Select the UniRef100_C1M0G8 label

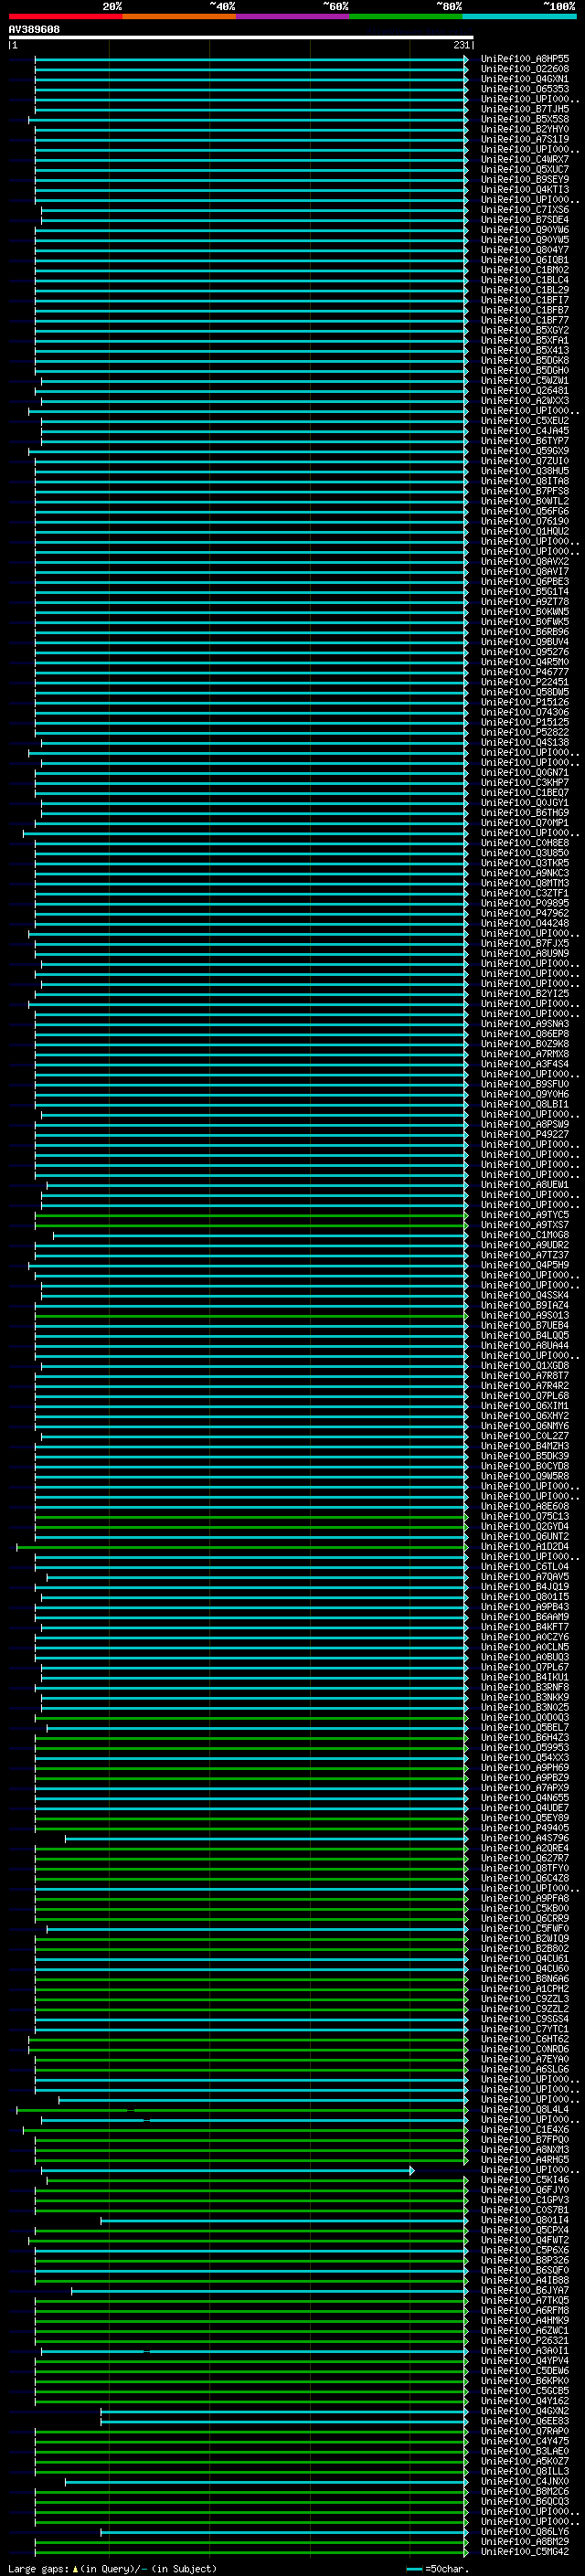click(525, 1235)
